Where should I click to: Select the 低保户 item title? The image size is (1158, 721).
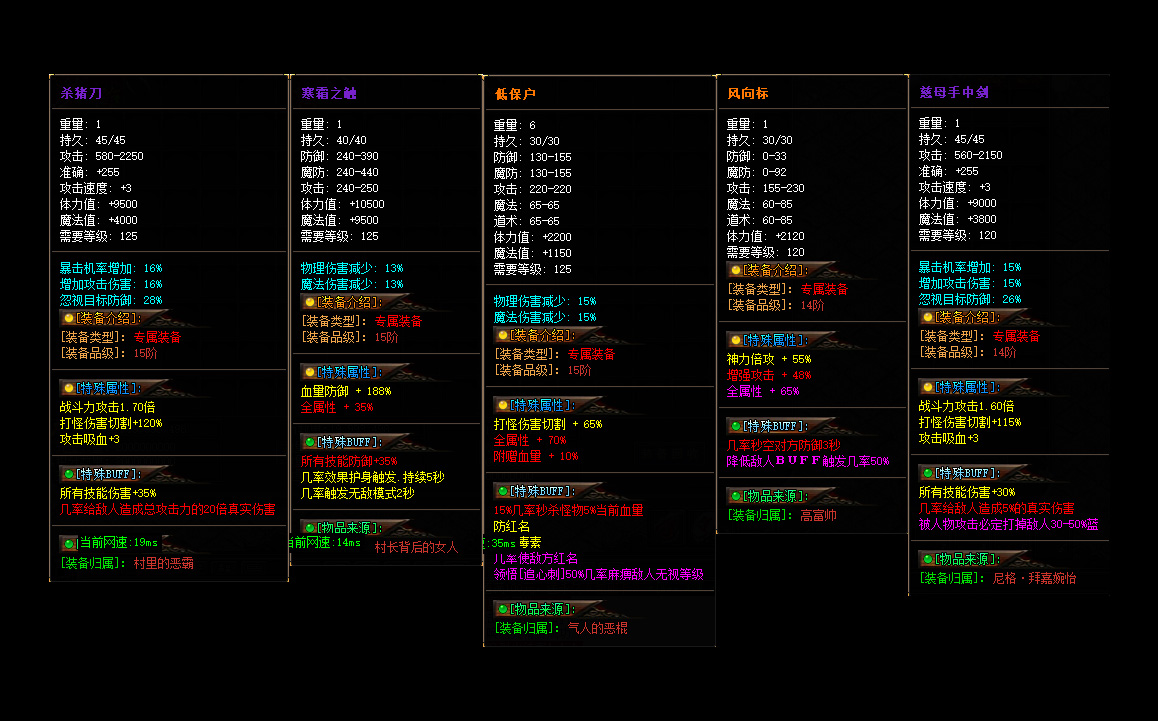515,94
